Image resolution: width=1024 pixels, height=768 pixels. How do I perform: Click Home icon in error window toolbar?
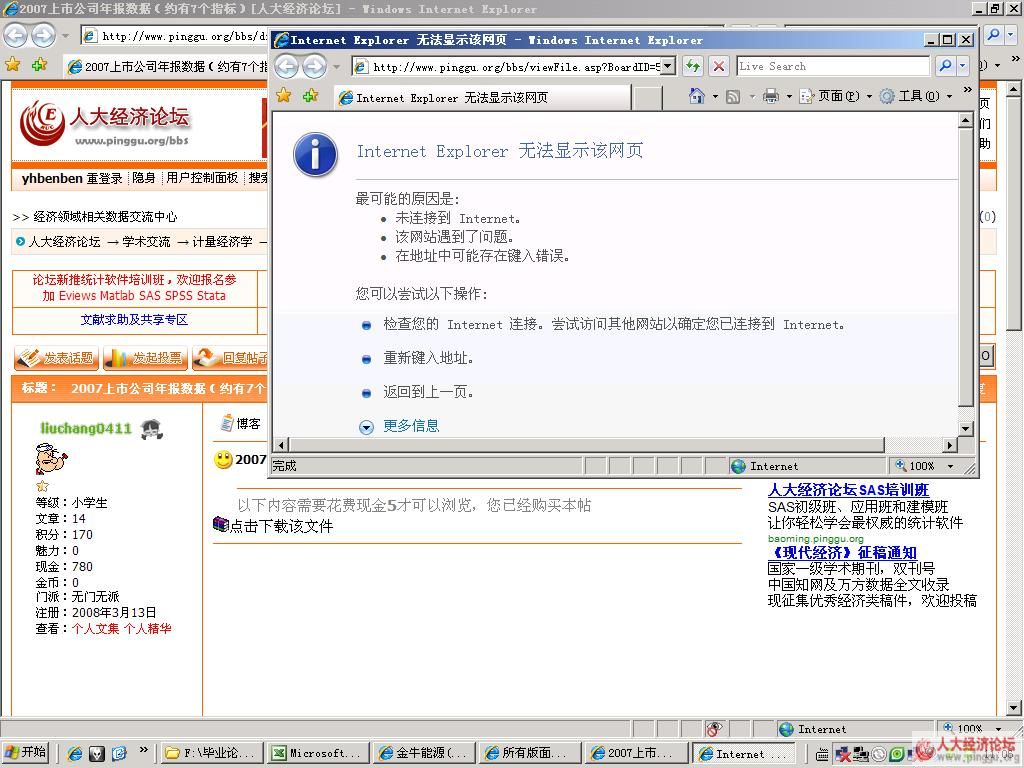(697, 97)
